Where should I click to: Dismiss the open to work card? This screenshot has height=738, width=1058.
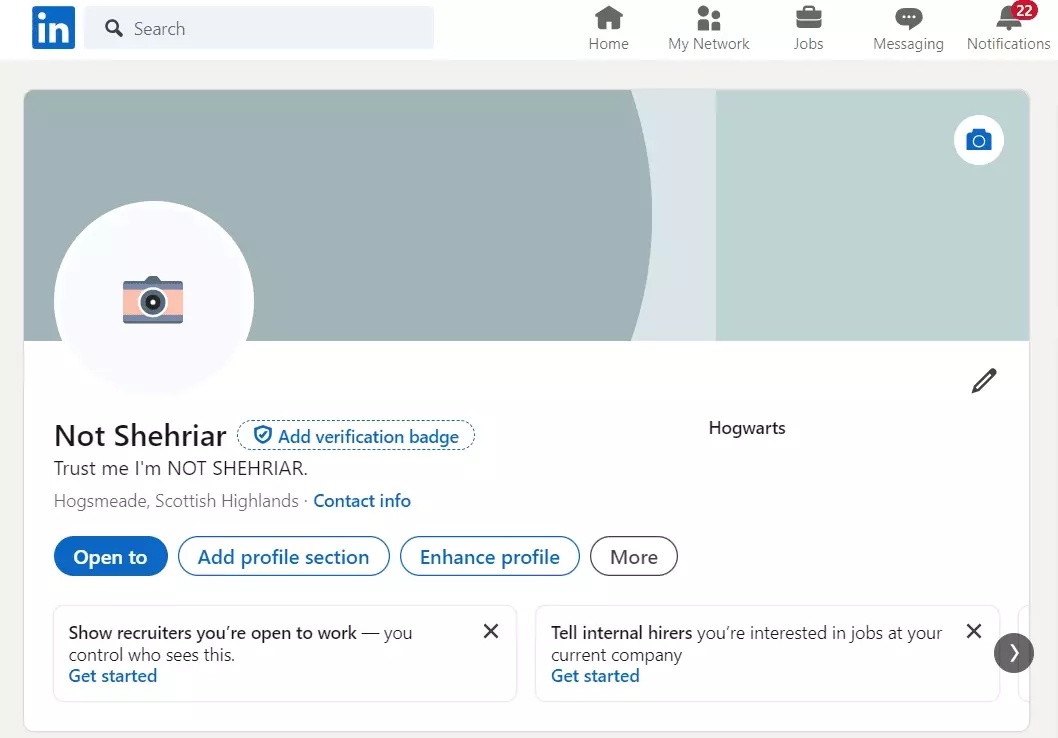pyautogui.click(x=491, y=631)
